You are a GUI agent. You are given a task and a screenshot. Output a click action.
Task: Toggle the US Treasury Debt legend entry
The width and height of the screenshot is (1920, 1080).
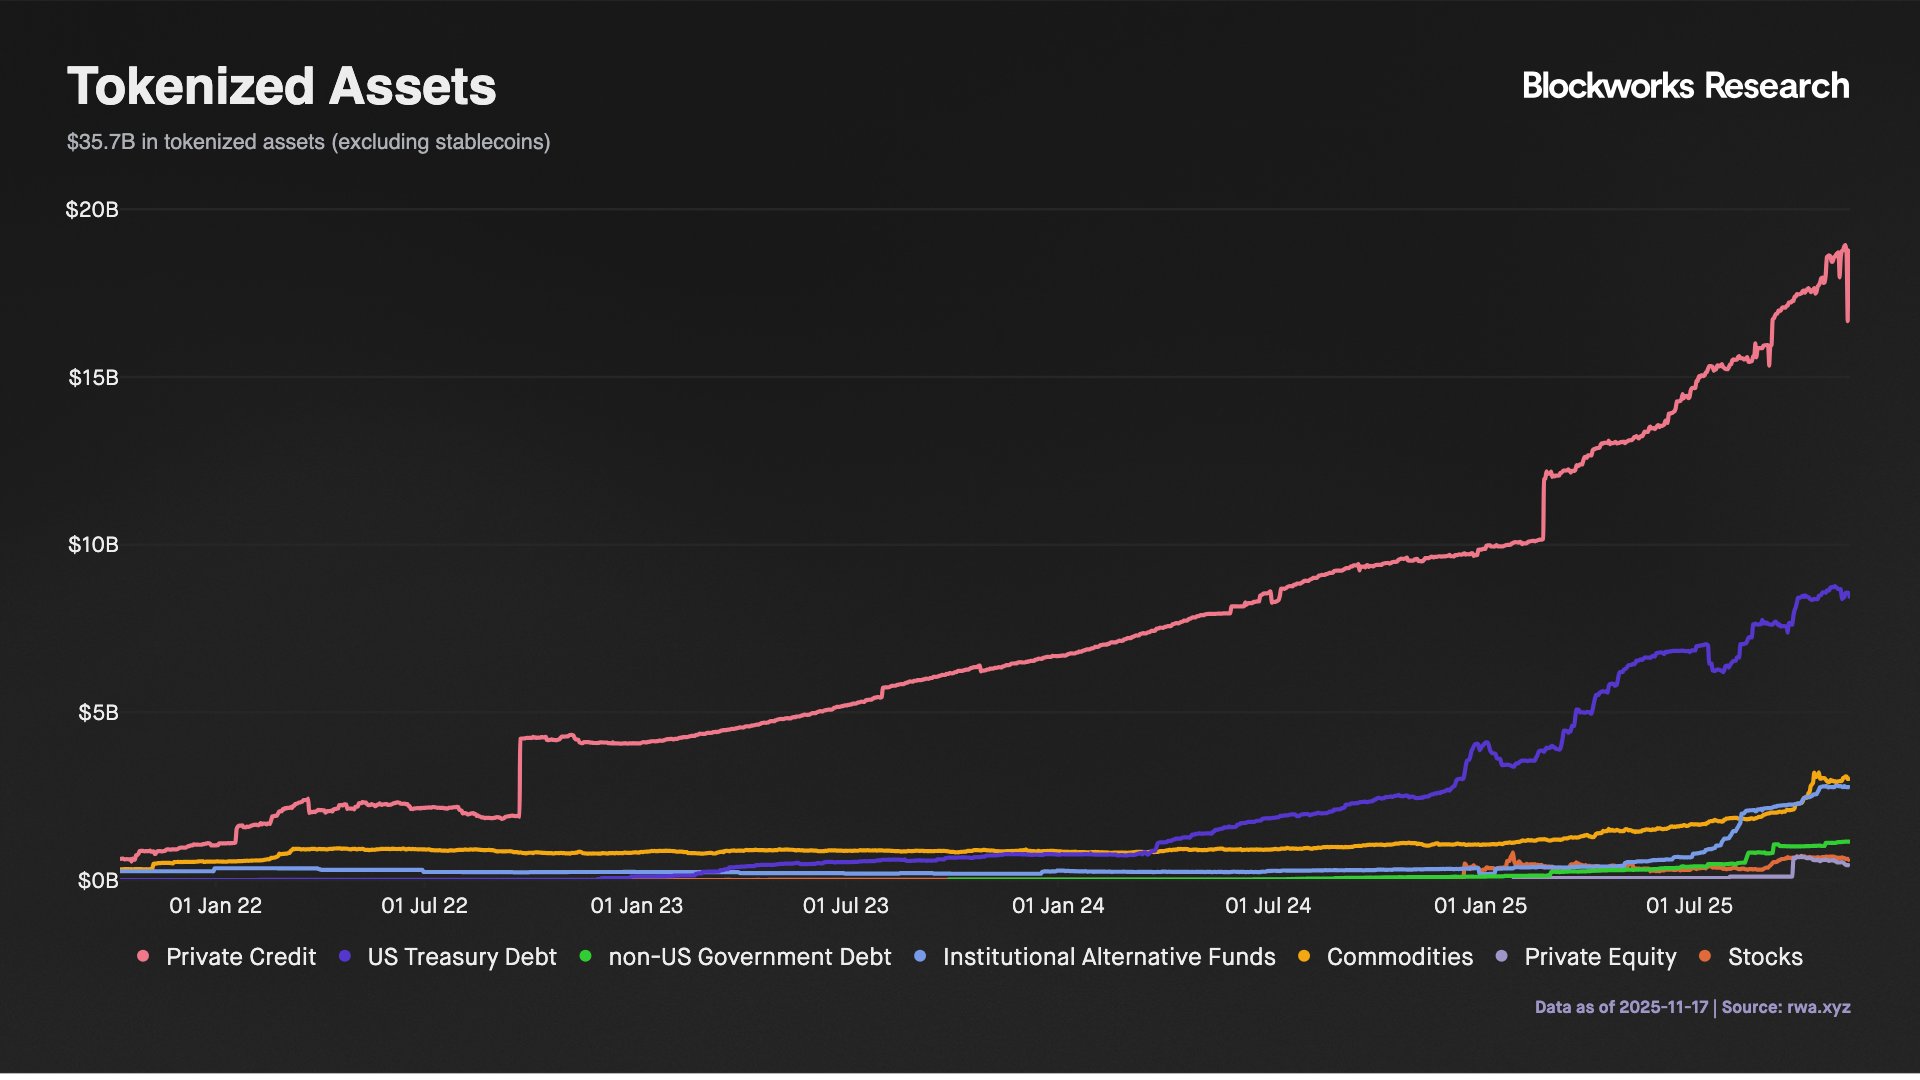(x=461, y=957)
